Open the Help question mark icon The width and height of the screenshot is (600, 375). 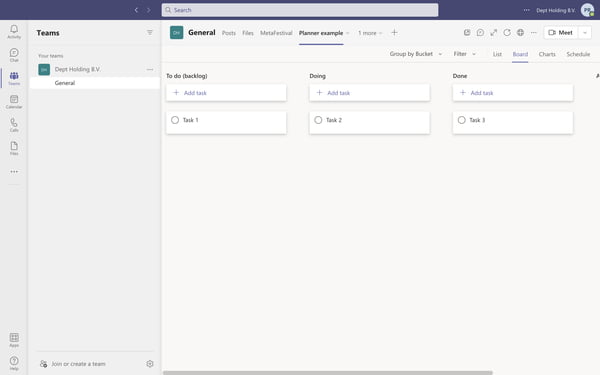[x=14, y=363]
